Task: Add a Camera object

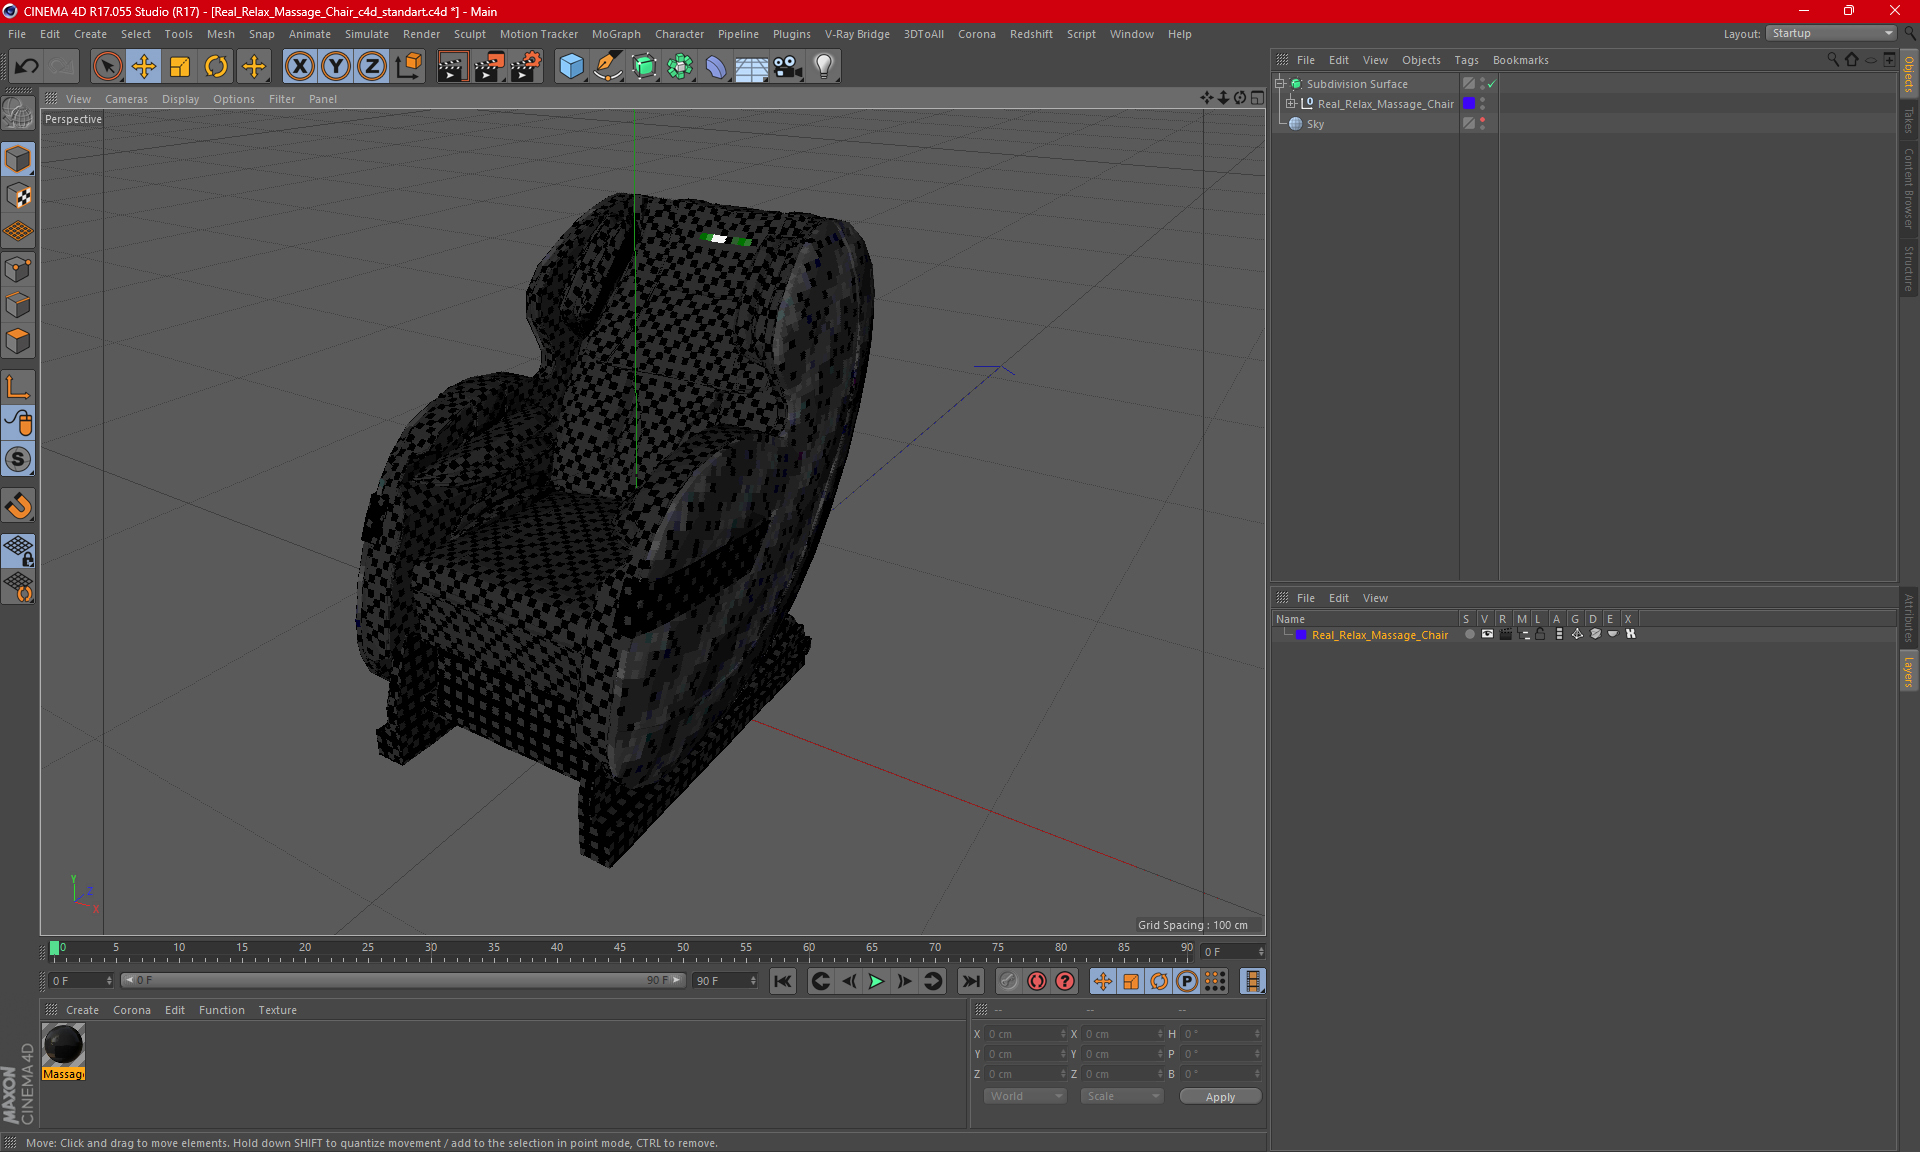Action: [788, 67]
